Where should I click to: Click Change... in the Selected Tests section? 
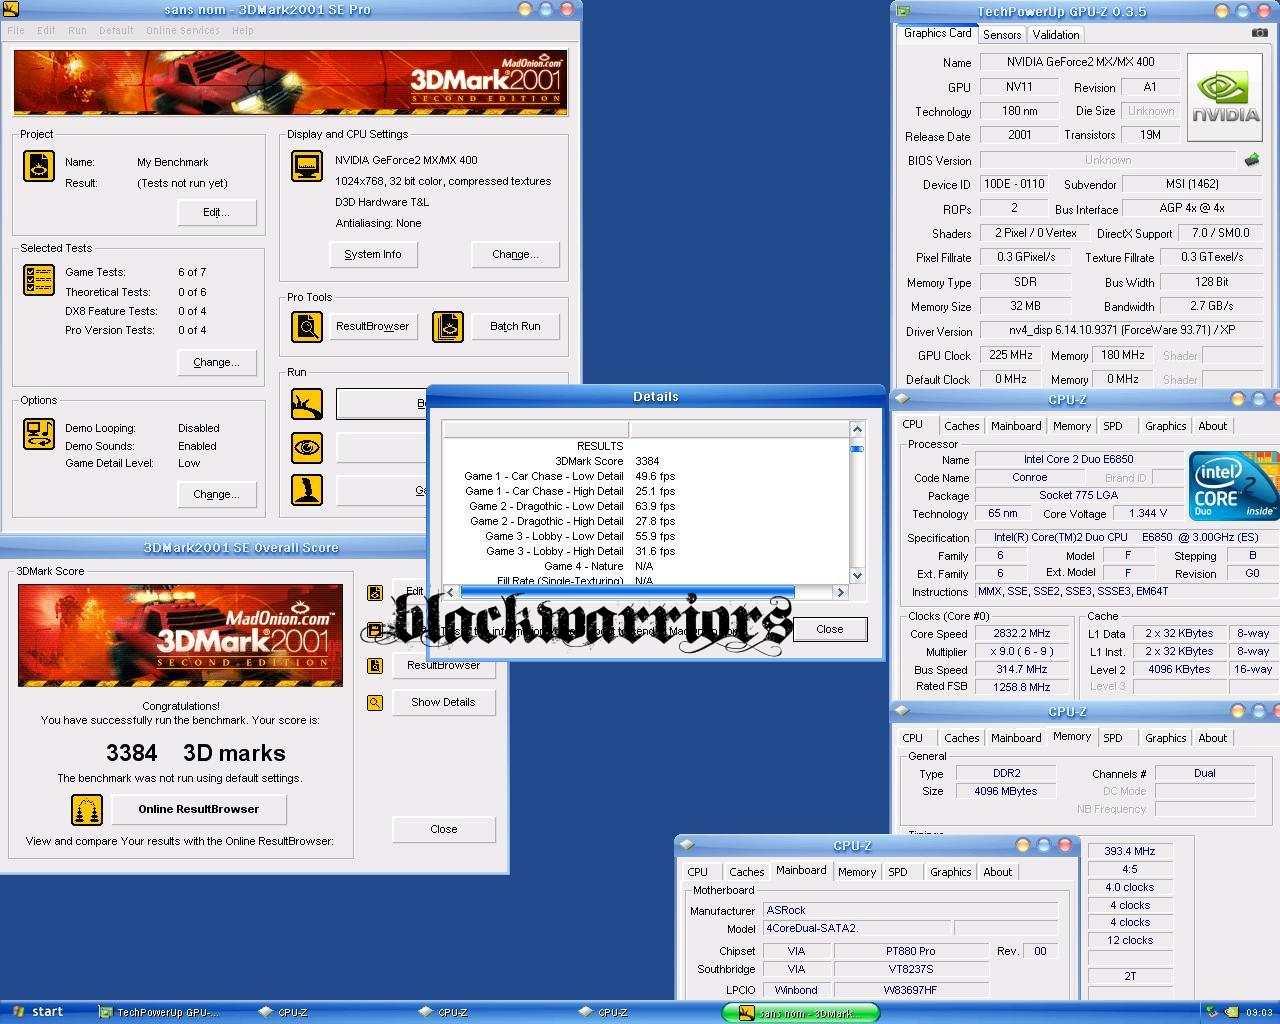(216, 363)
